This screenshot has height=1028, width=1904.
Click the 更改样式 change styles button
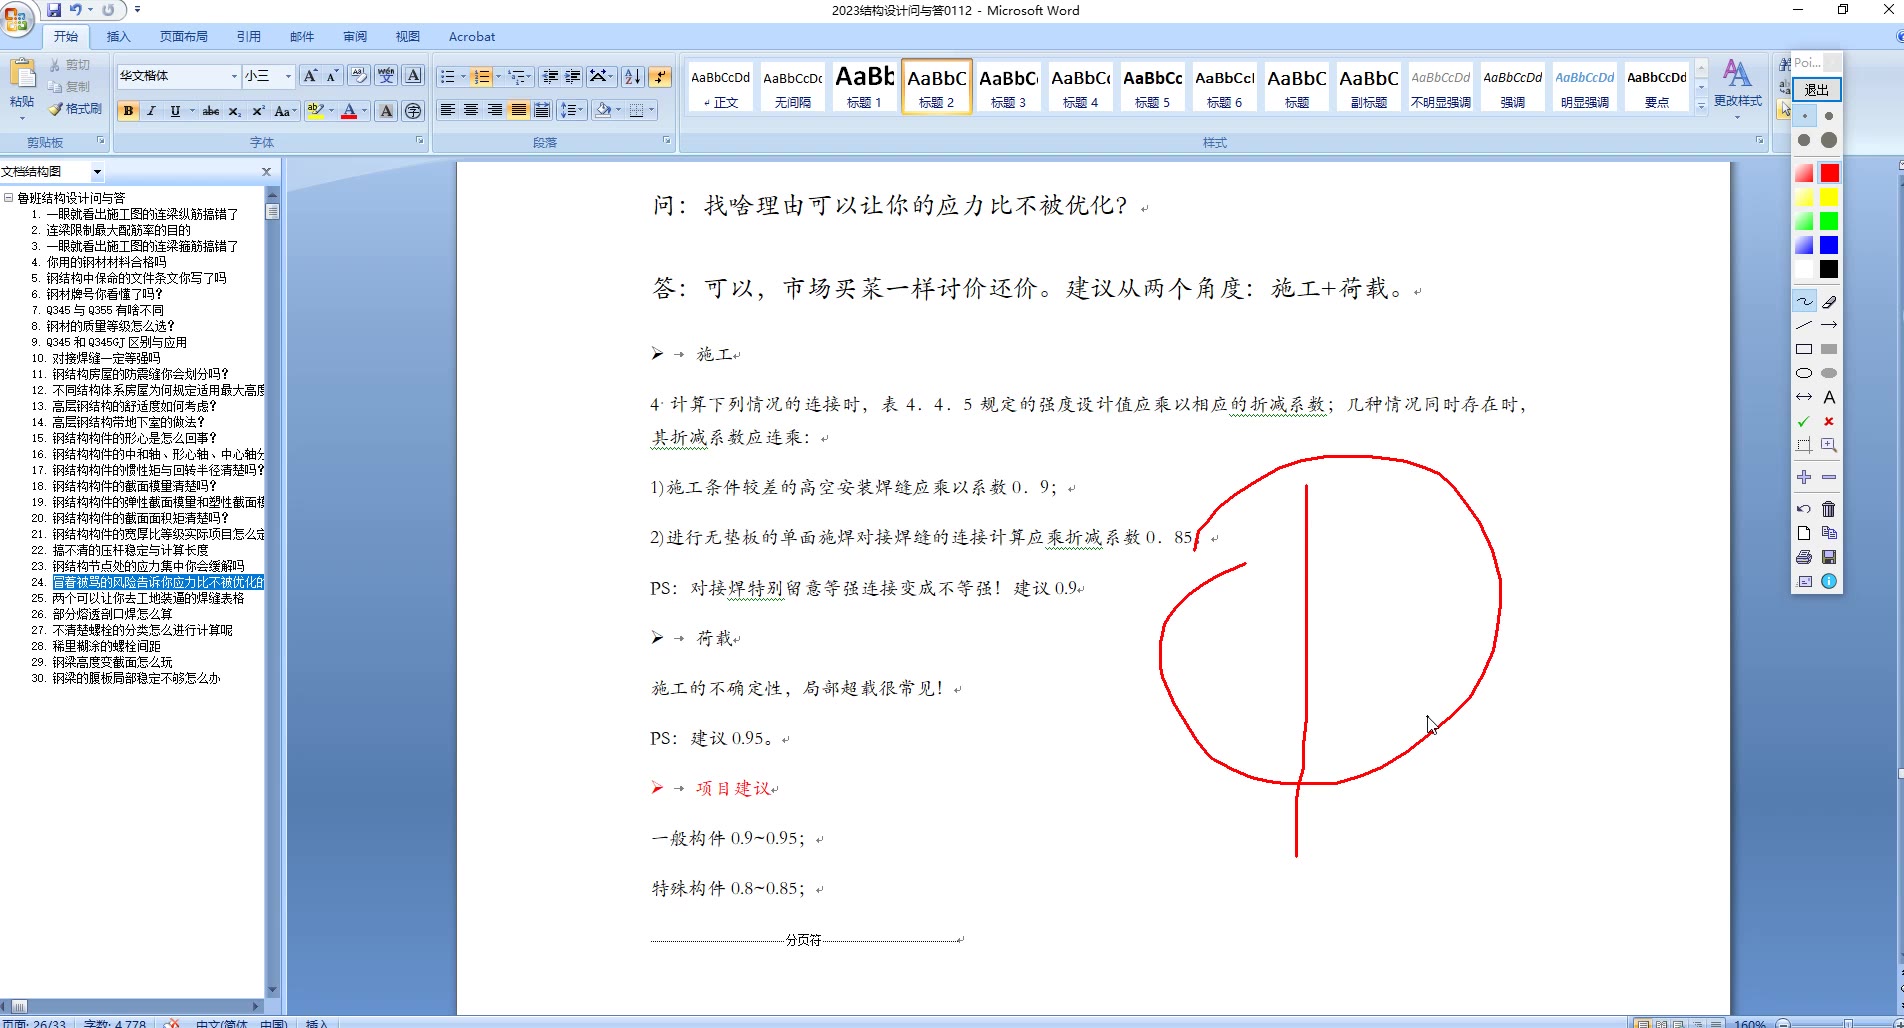click(1738, 88)
